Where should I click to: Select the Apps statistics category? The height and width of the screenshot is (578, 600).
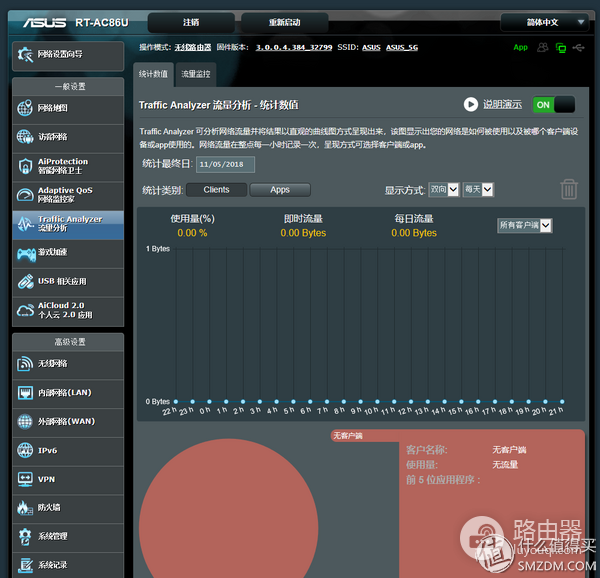pos(280,189)
